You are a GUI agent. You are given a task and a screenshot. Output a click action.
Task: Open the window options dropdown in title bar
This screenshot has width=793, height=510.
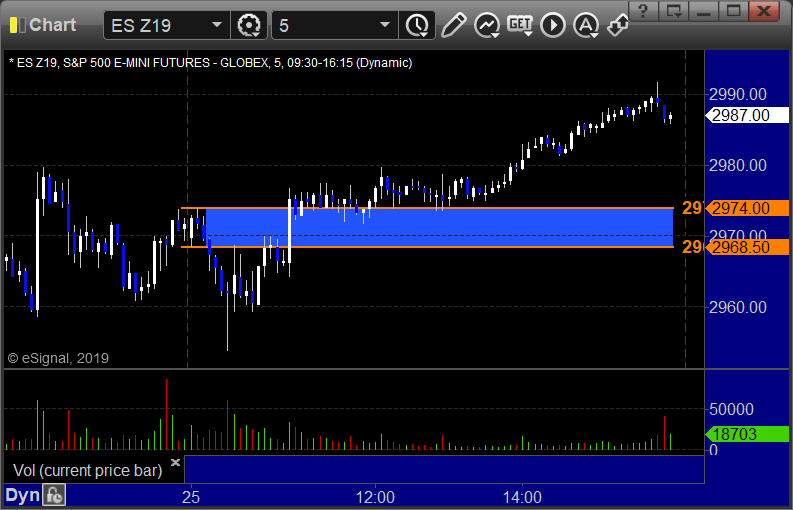(x=674, y=11)
